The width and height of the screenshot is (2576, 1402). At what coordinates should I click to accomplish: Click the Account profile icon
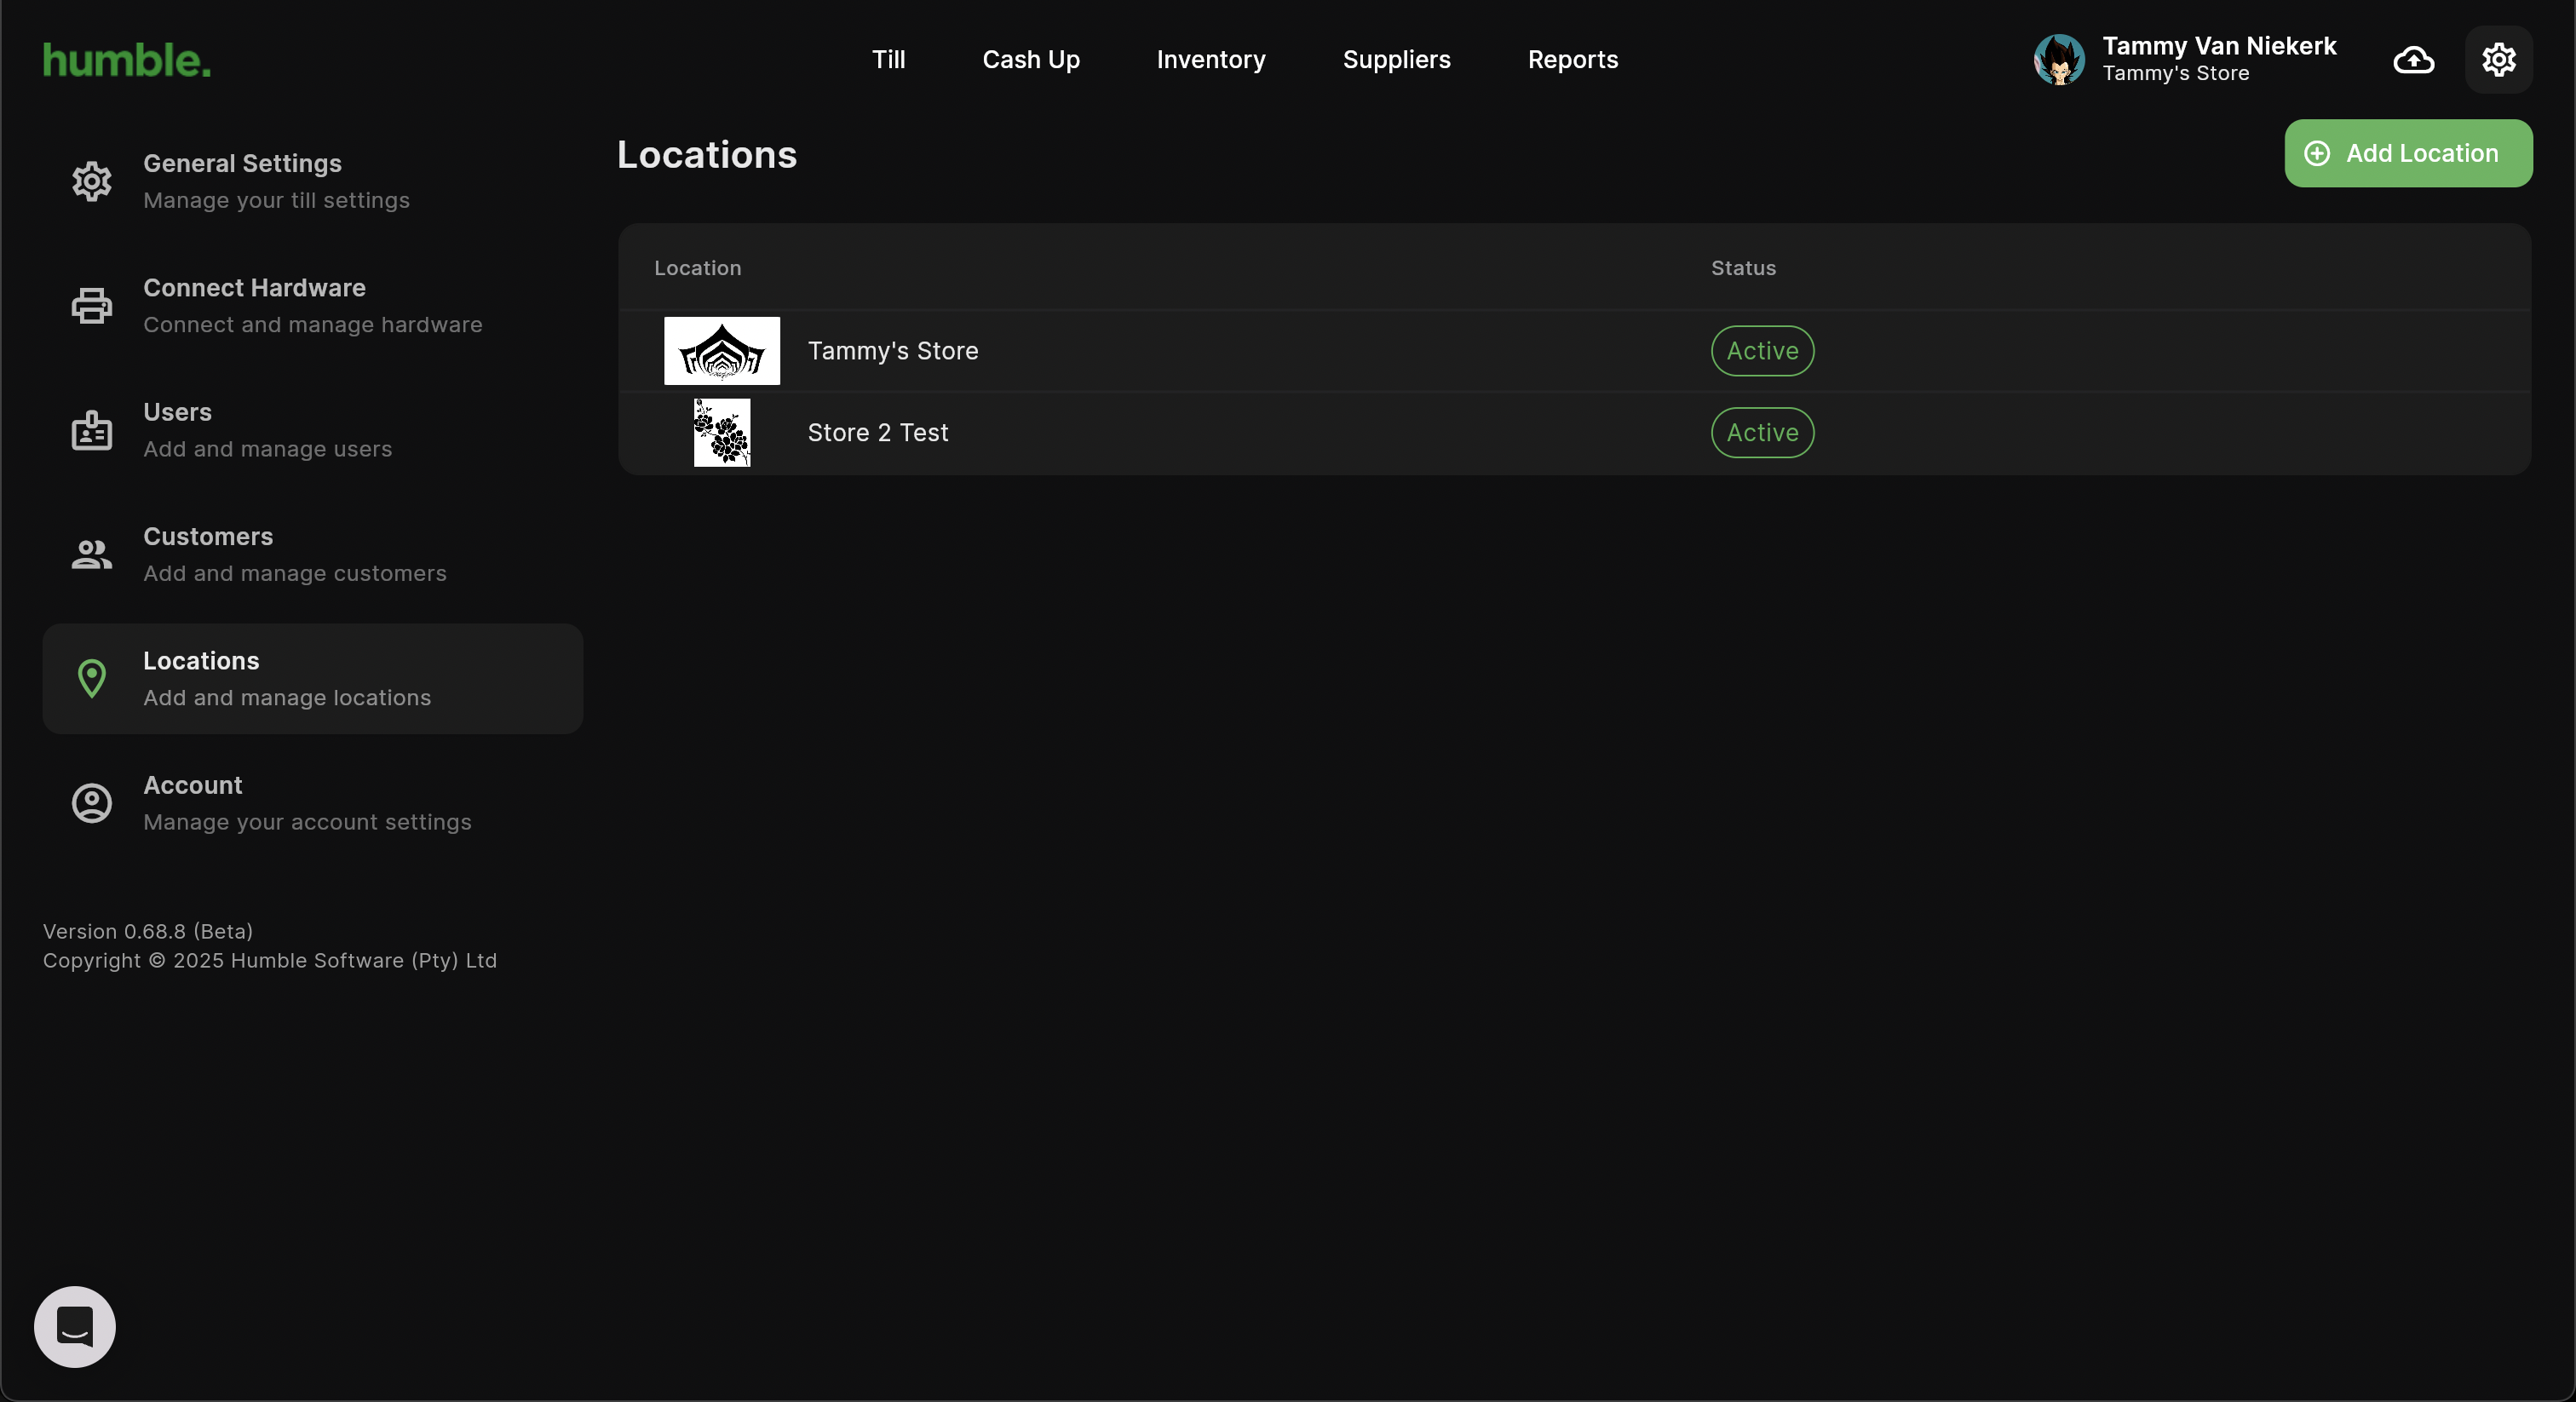[92, 802]
